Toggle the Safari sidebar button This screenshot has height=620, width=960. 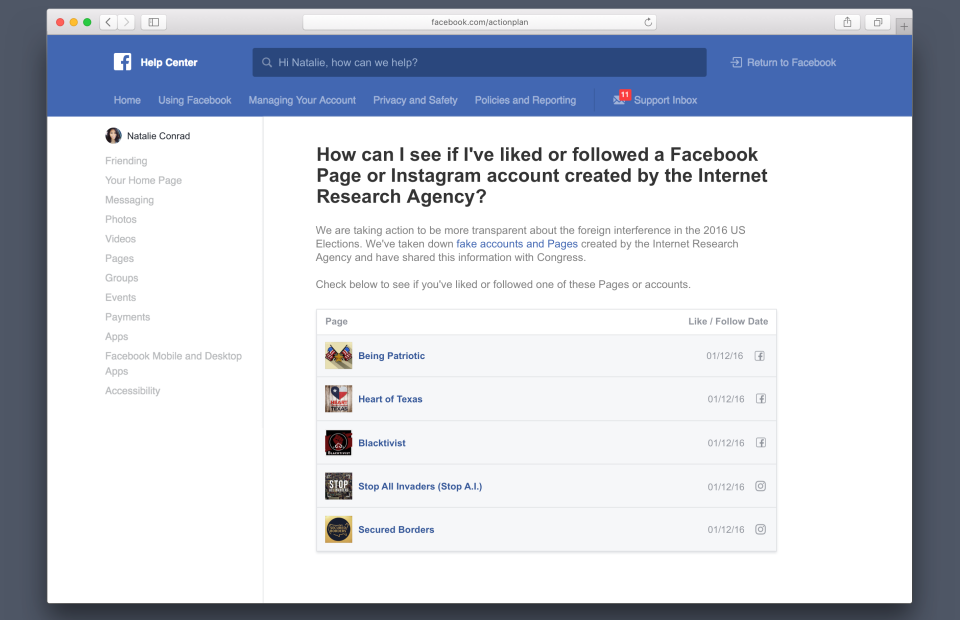click(154, 22)
